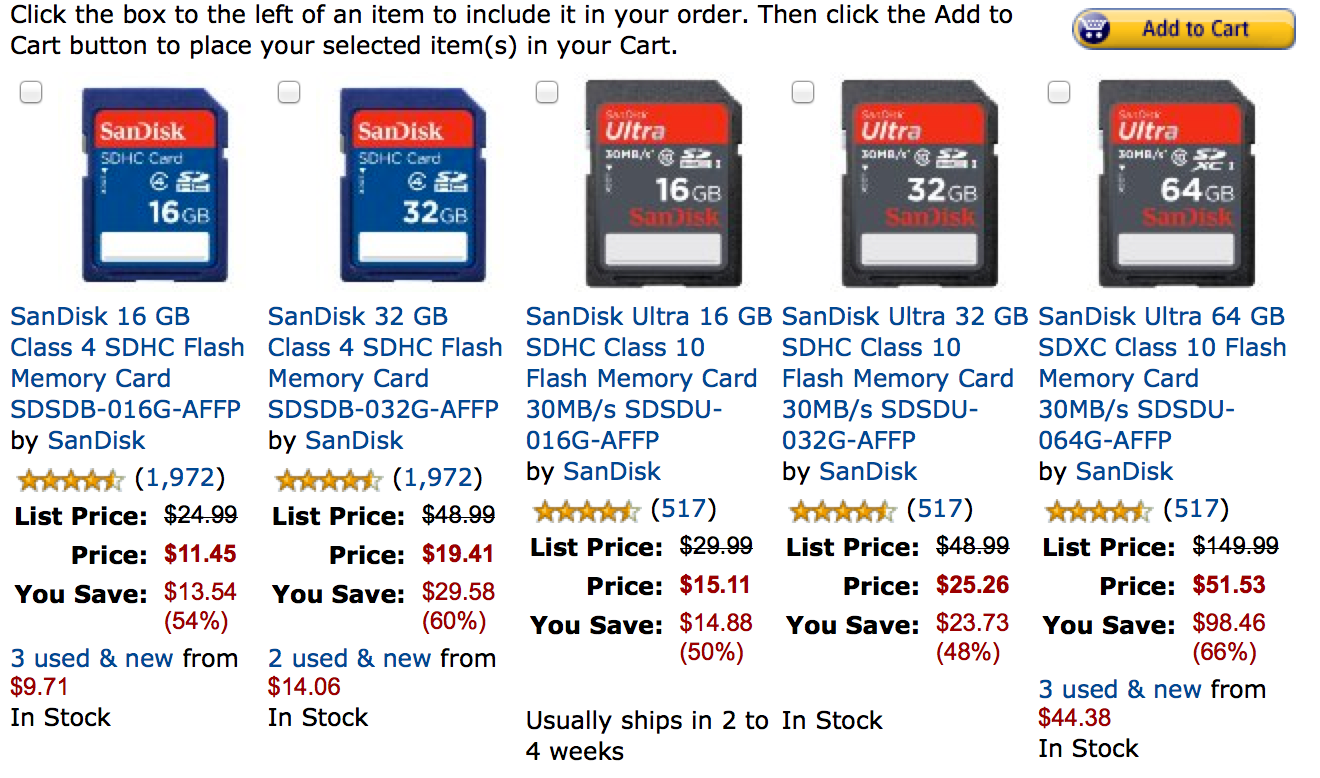View the SanDisk Ultra 32GB card image

[x=920, y=184]
